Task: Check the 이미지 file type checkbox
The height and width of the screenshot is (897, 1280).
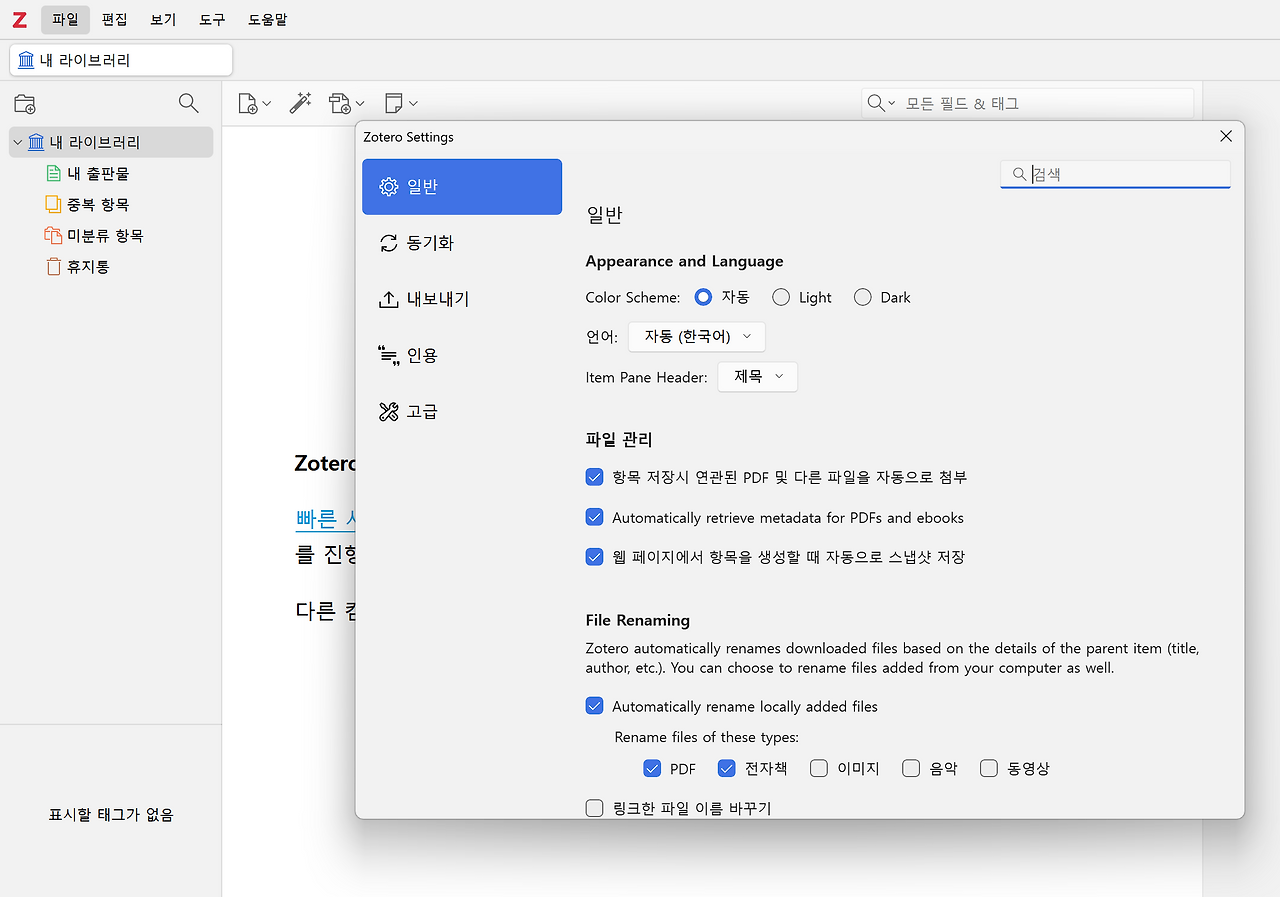Action: [819, 768]
